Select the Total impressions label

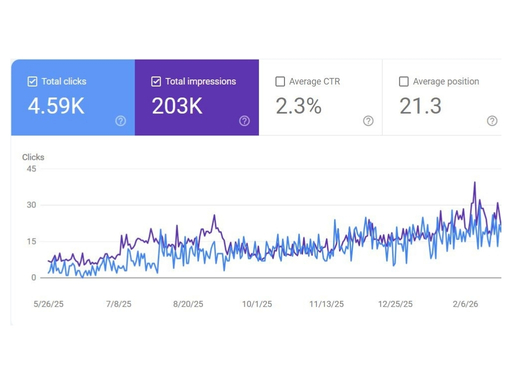point(201,82)
